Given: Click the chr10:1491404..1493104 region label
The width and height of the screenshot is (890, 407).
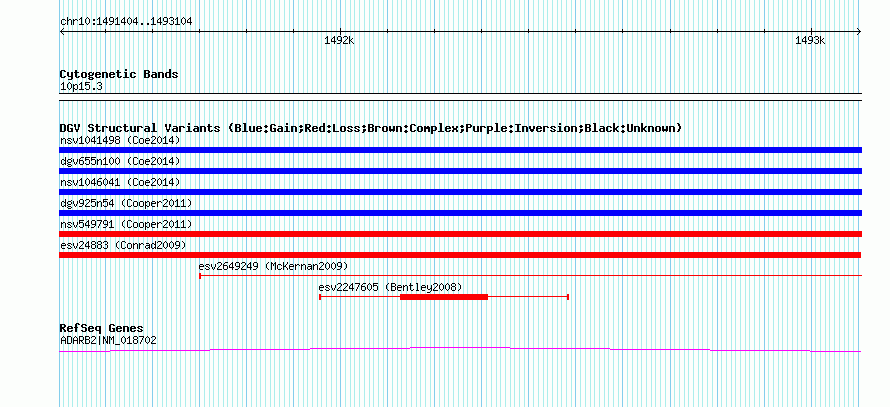Looking at the screenshot, I should [x=126, y=22].
